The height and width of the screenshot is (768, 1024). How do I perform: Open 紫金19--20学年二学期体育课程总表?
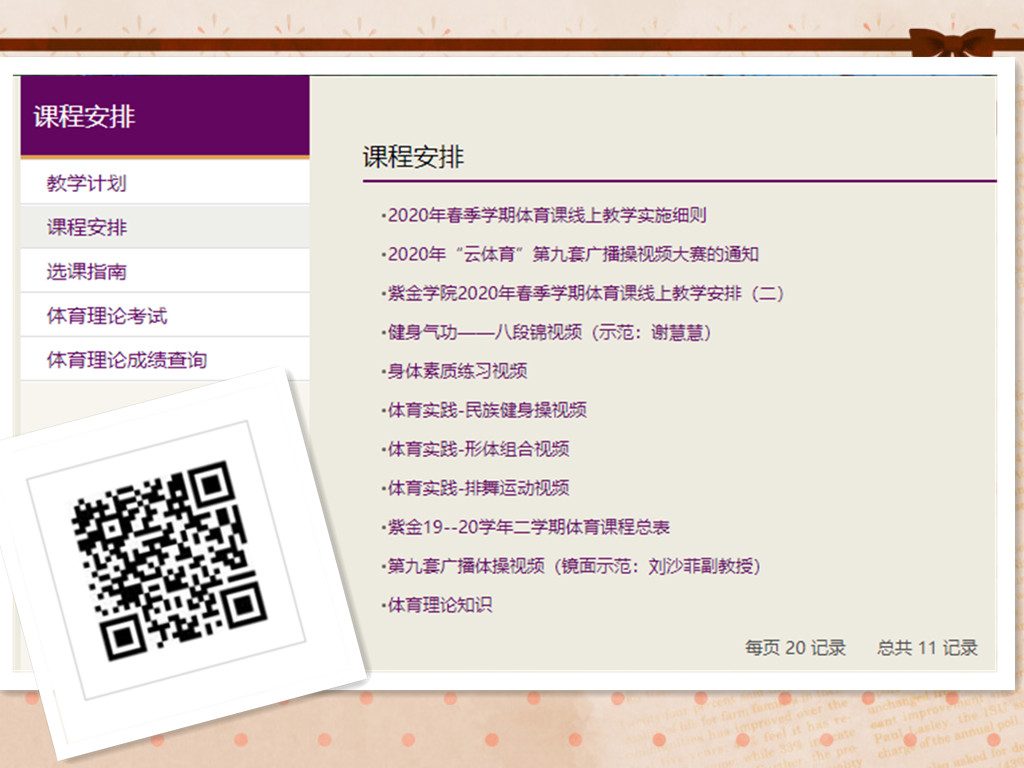click(528, 527)
